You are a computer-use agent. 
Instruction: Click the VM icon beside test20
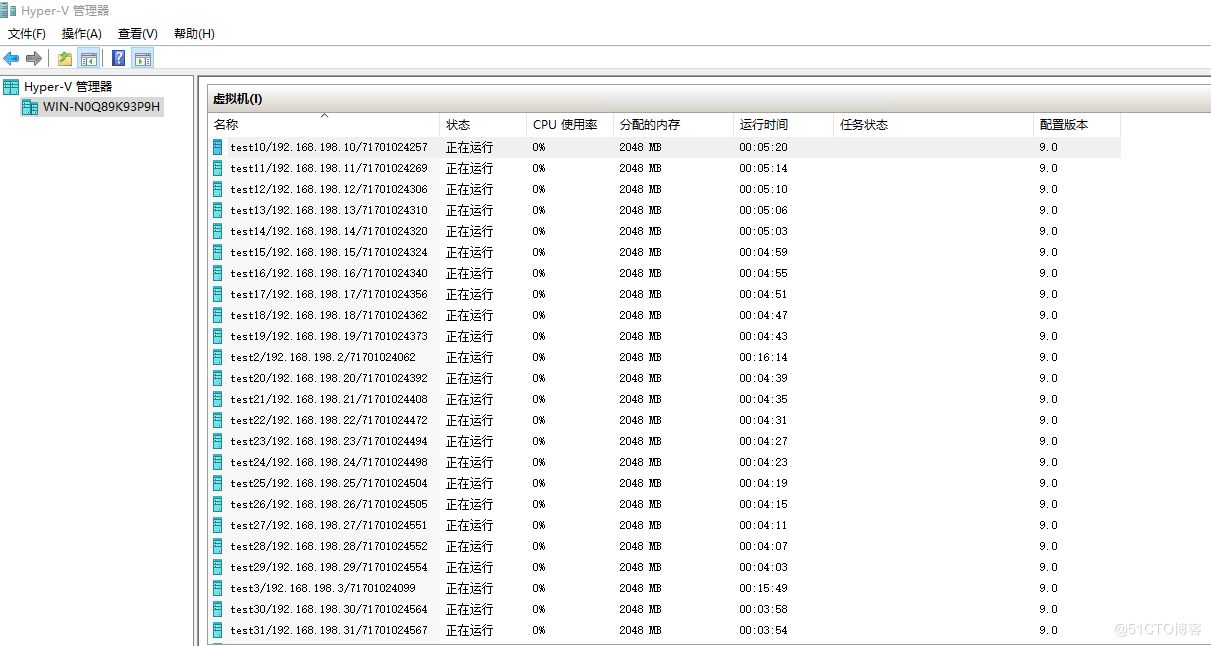[x=218, y=378]
